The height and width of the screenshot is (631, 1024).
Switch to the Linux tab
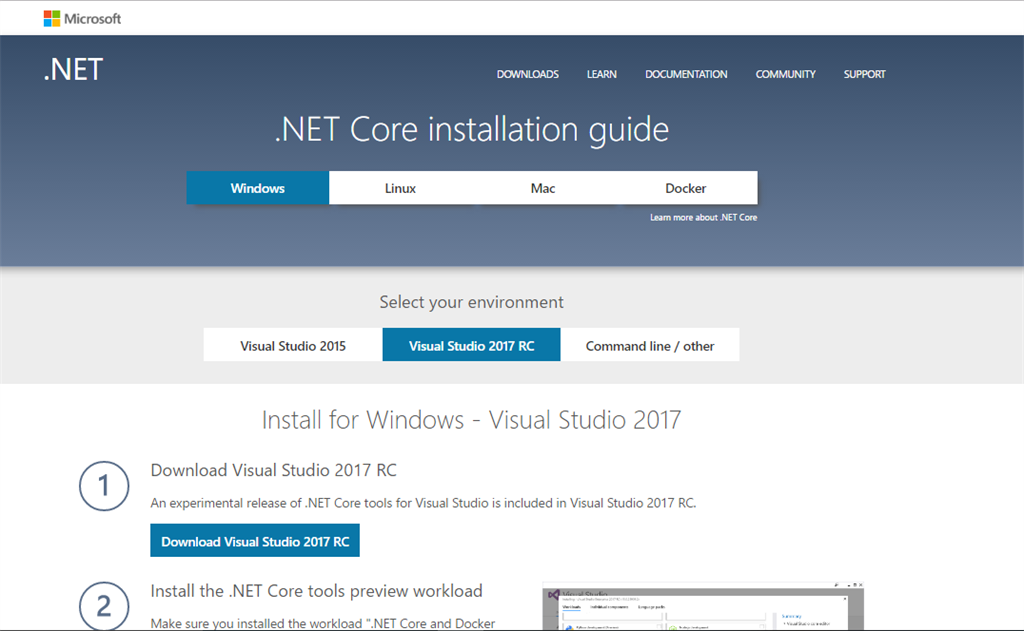(400, 188)
